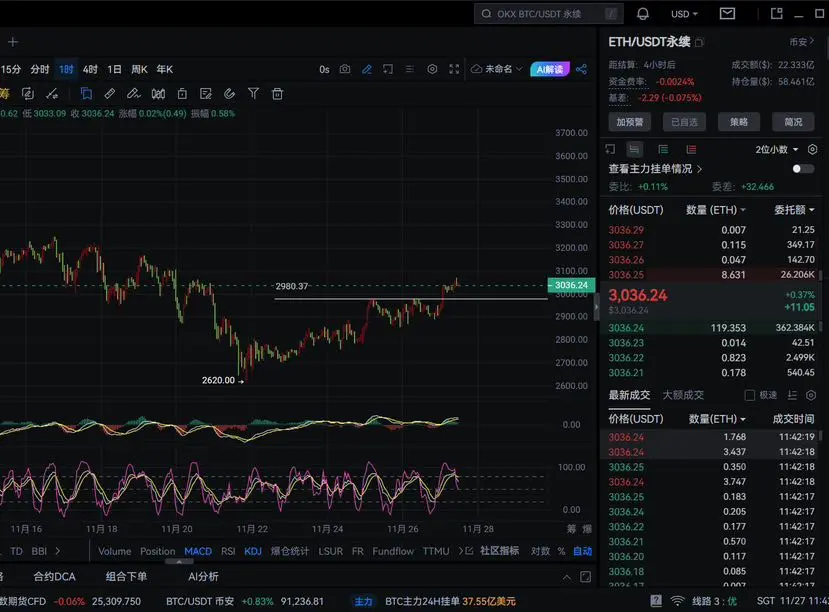Viewport: 829px width, 612px height.
Task: Click the add-window icon in chart toolbar
Action: pos(388,69)
